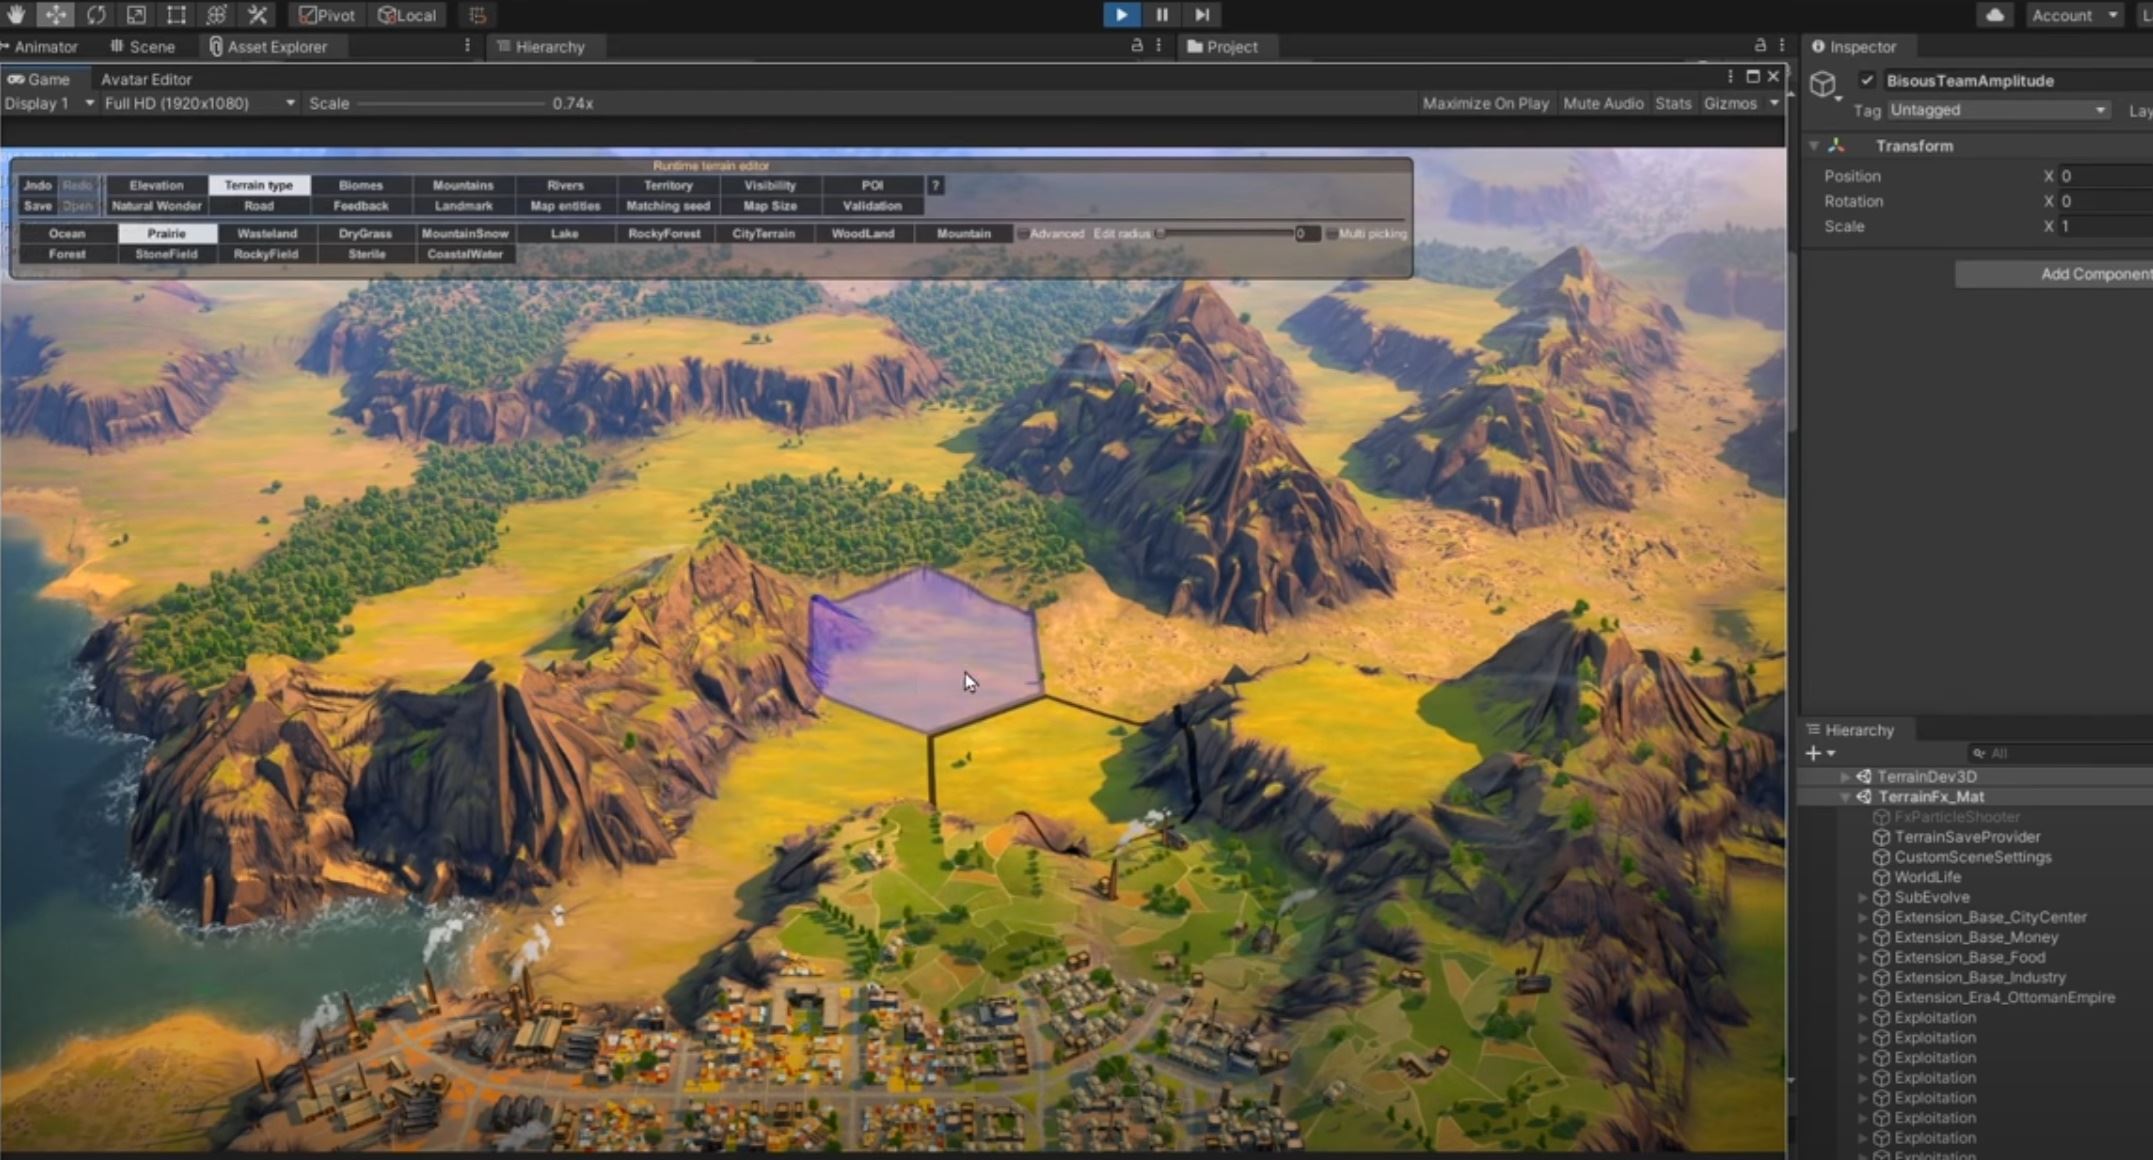Screen dimensions: 2153x1160
Task: Toggle the BisousTeamAmplitude active checkbox
Action: [1867, 80]
